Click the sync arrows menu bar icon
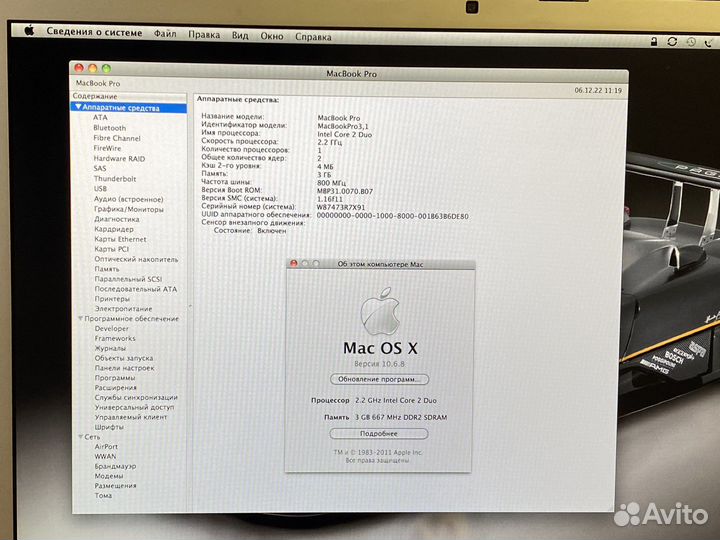The height and width of the screenshot is (540, 720). [x=672, y=42]
